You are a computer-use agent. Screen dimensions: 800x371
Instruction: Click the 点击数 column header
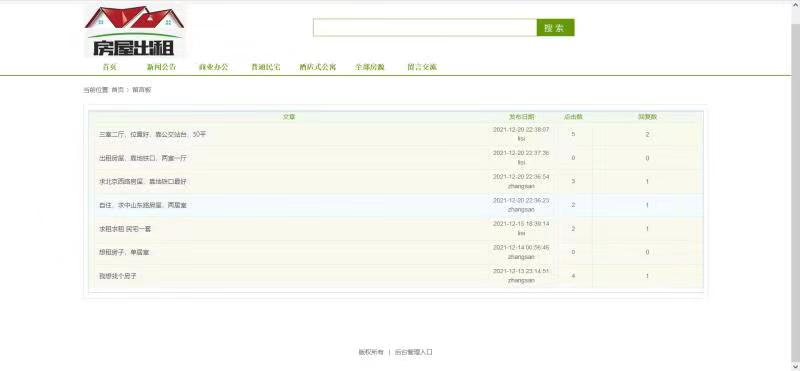[x=573, y=117]
